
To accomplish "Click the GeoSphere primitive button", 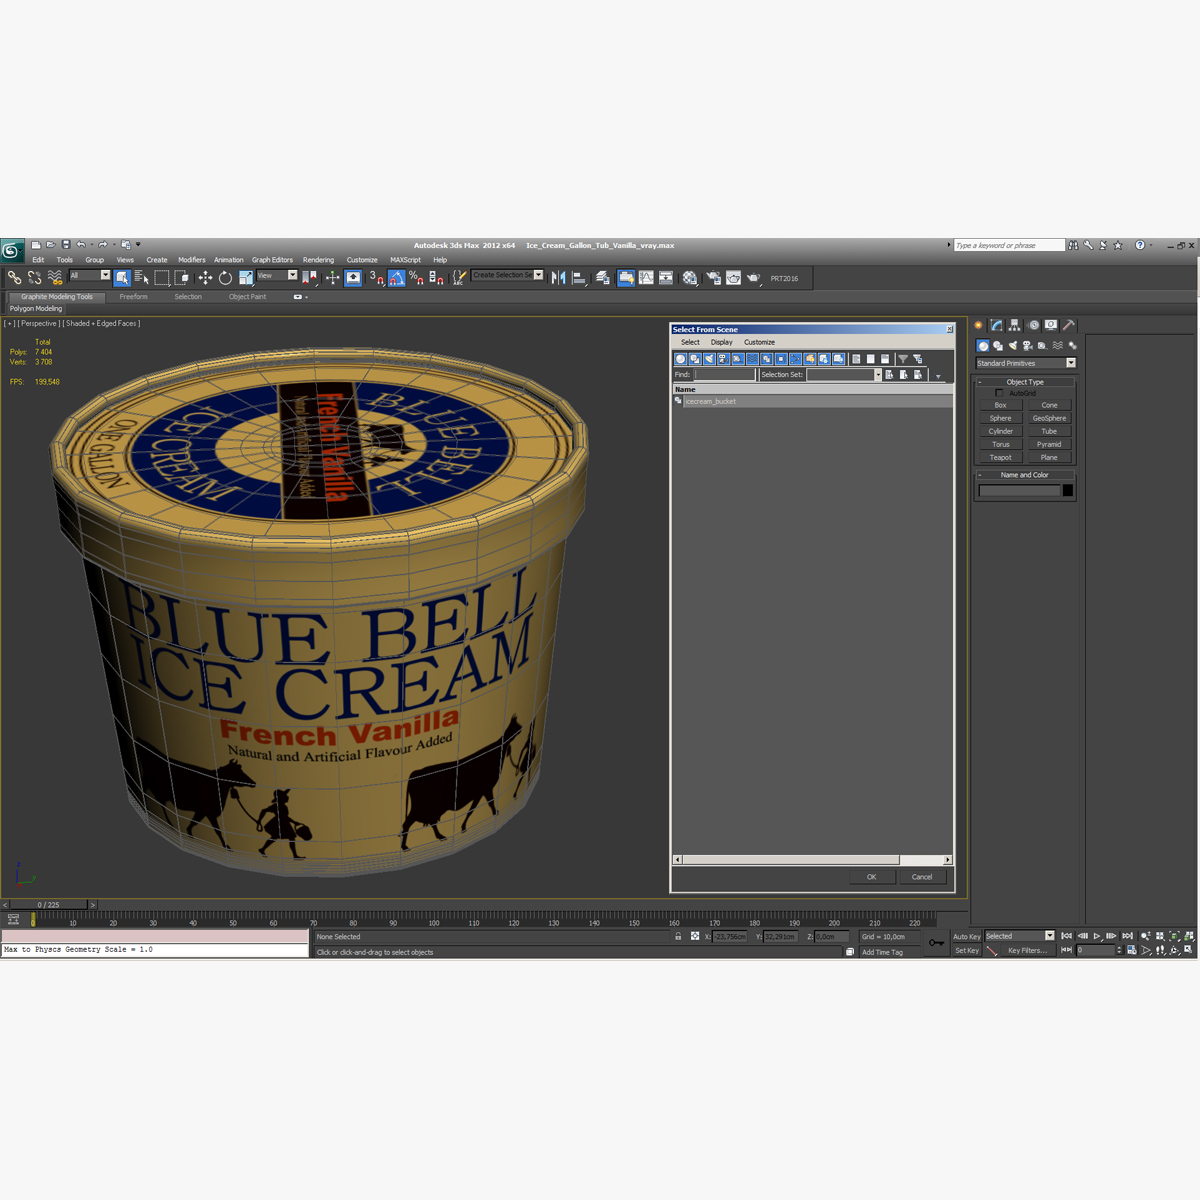I will pyautogui.click(x=1049, y=418).
